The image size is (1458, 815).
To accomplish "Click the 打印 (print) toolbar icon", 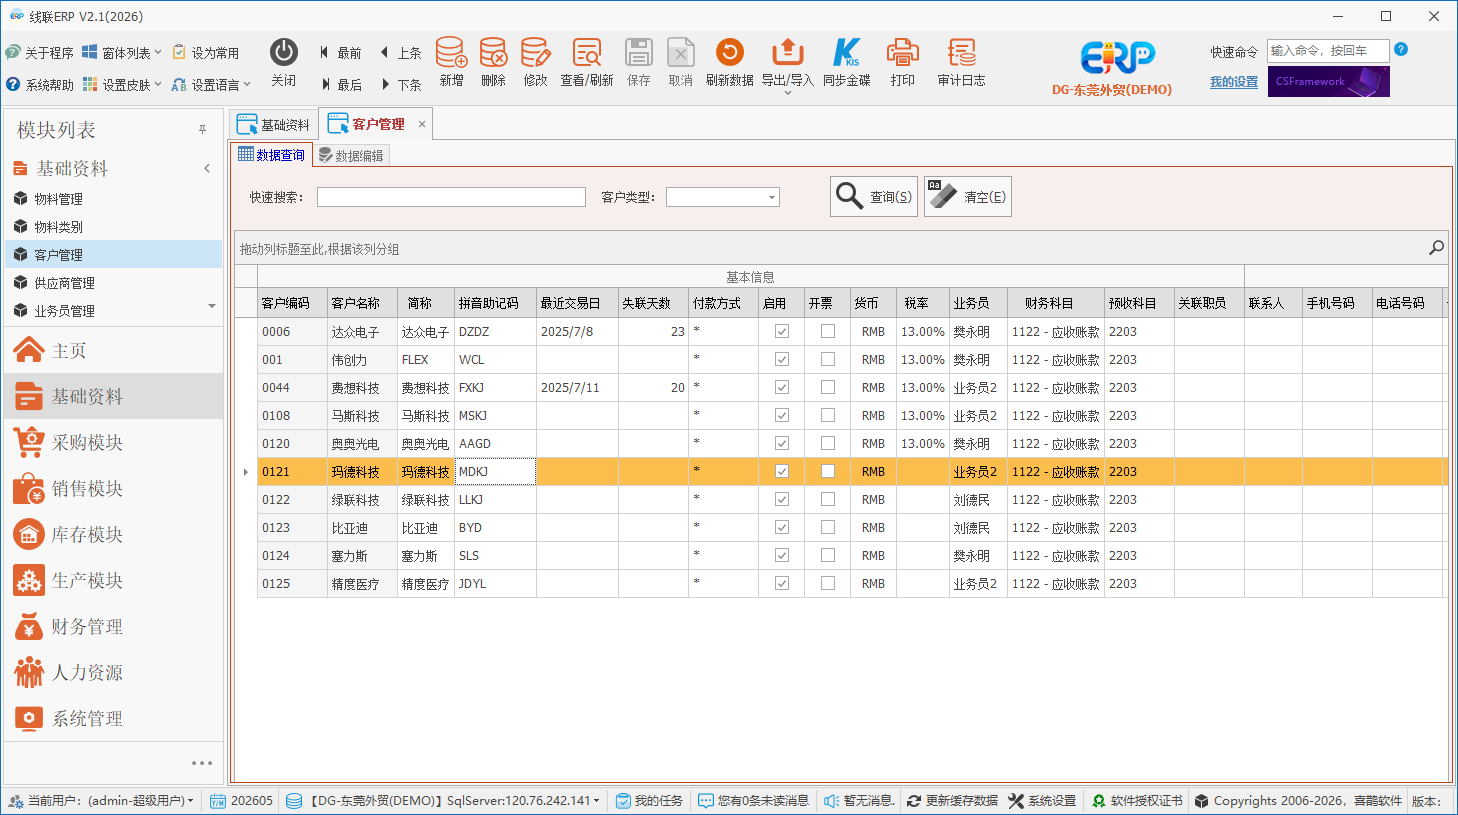I will tap(903, 62).
